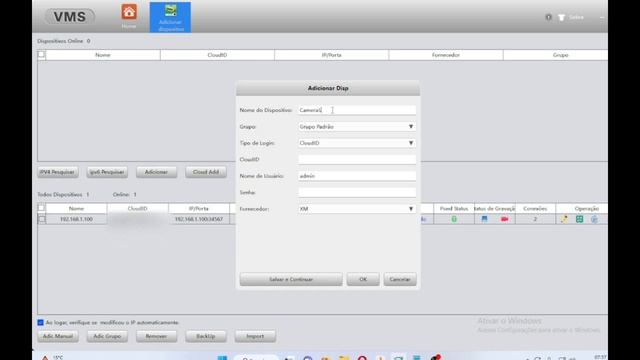This screenshot has width=640, height=360.
Task: Click the Import button
Action: [x=255, y=336]
